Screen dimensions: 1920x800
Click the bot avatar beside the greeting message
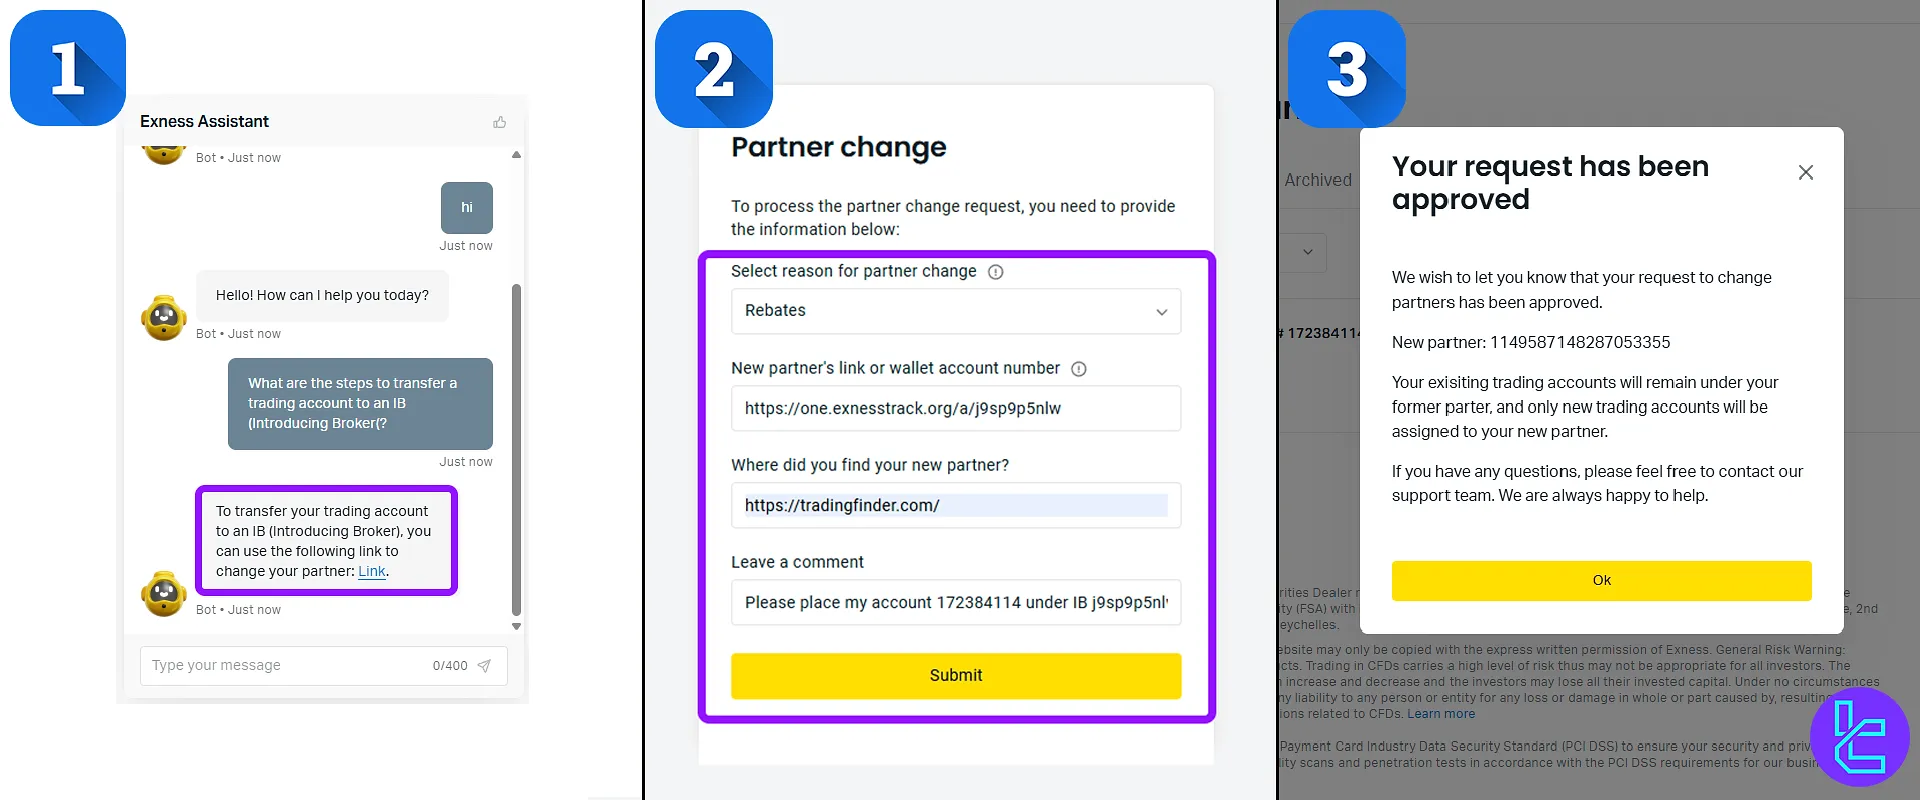tap(164, 318)
